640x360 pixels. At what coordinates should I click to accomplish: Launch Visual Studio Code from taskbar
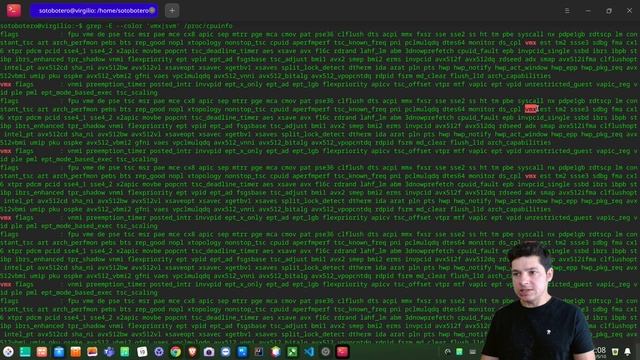[x=309, y=352]
